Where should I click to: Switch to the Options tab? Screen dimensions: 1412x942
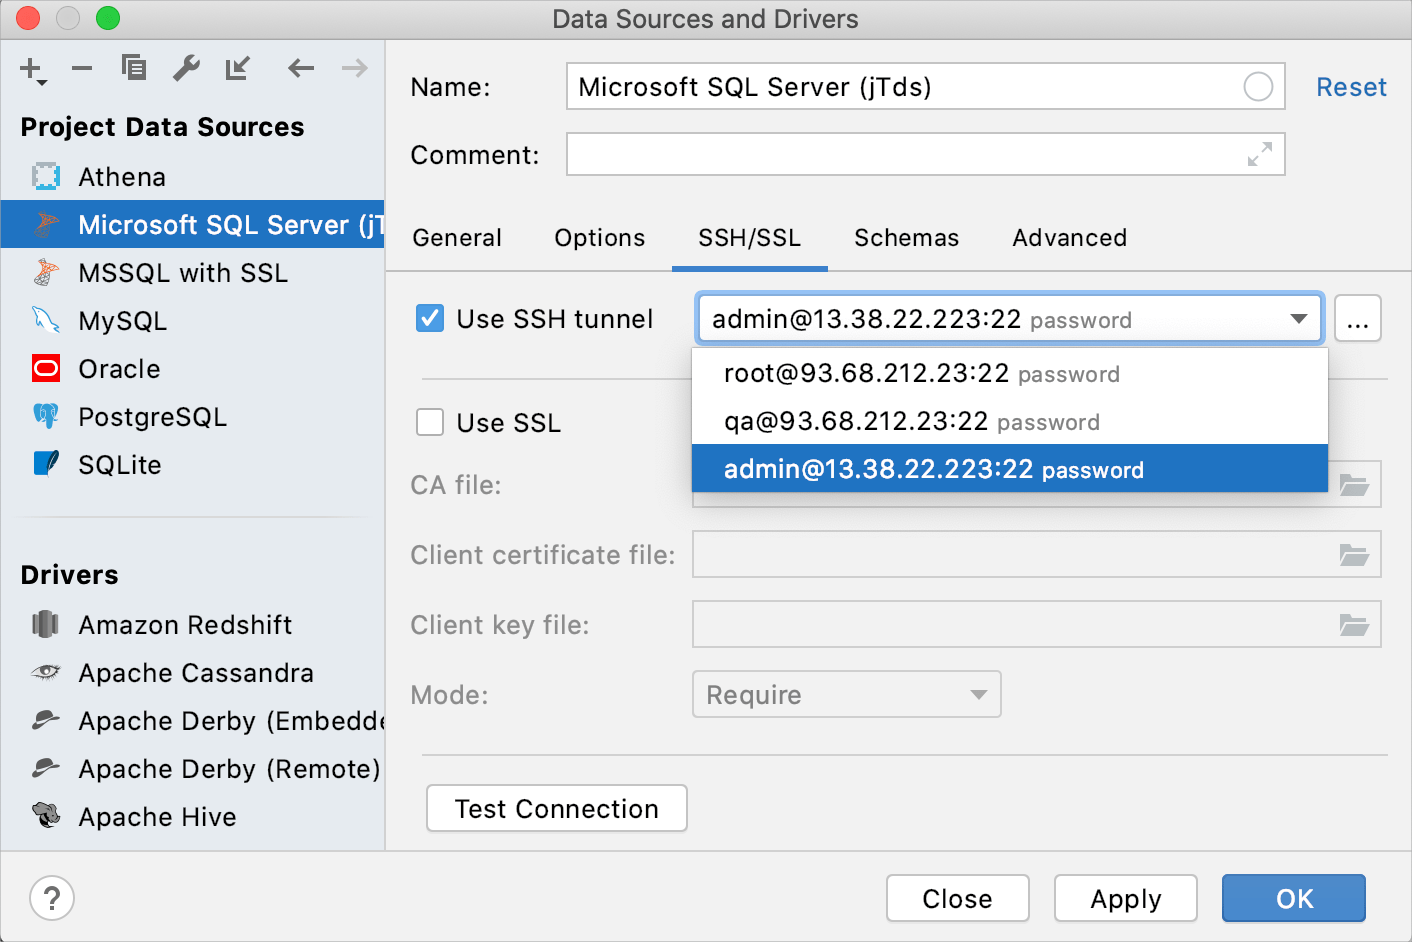point(600,238)
